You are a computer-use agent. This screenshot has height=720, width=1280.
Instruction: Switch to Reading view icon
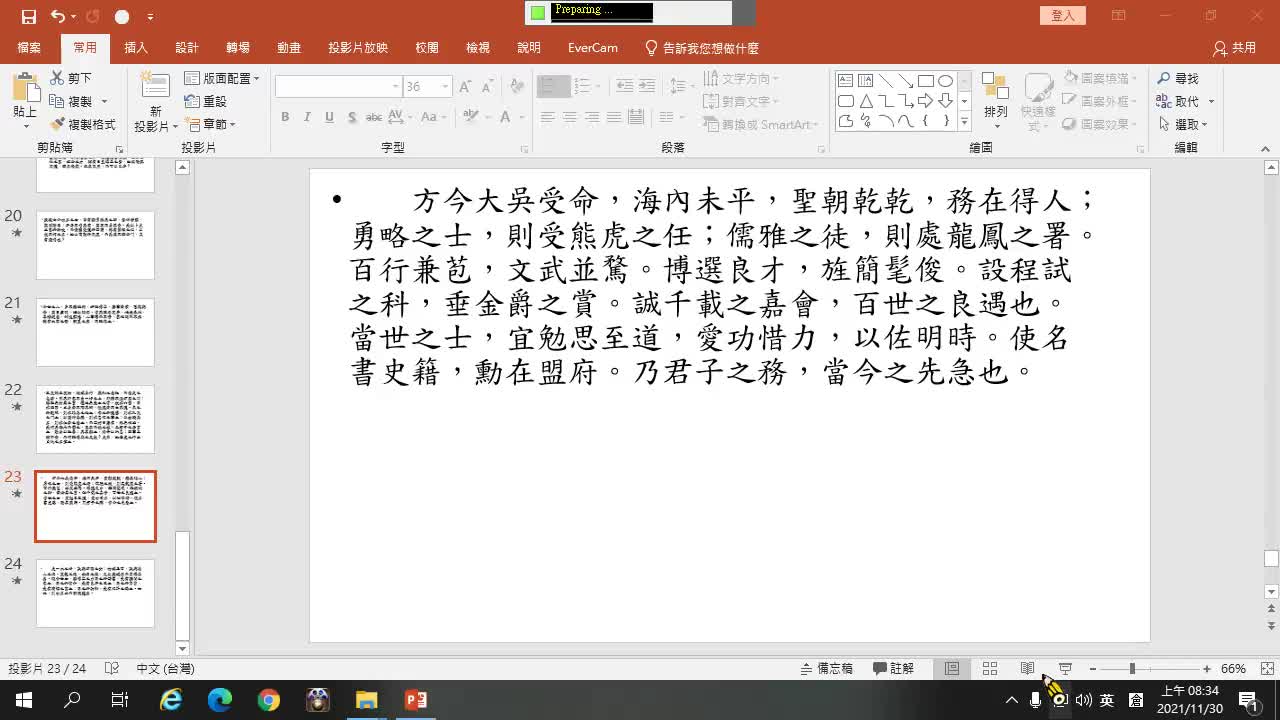point(1027,668)
